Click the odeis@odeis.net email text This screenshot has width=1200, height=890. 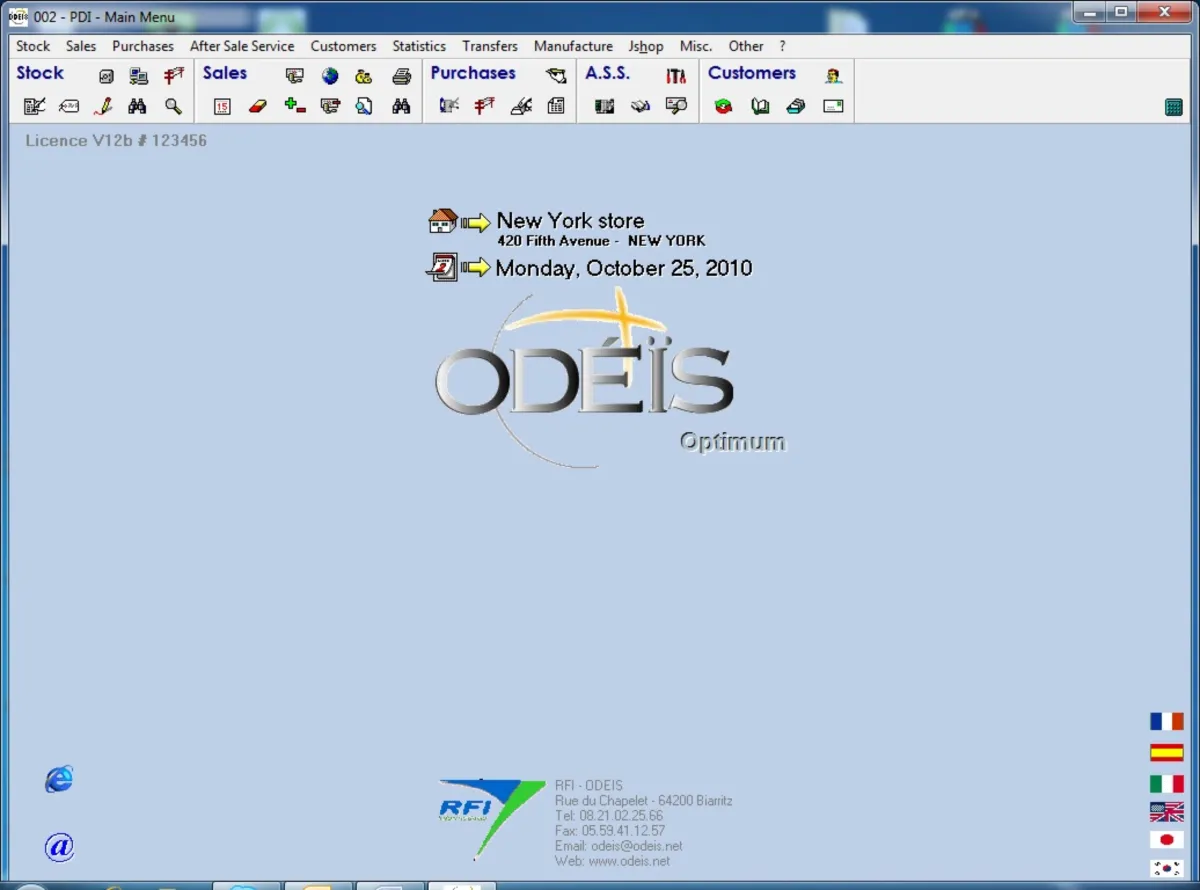click(636, 846)
